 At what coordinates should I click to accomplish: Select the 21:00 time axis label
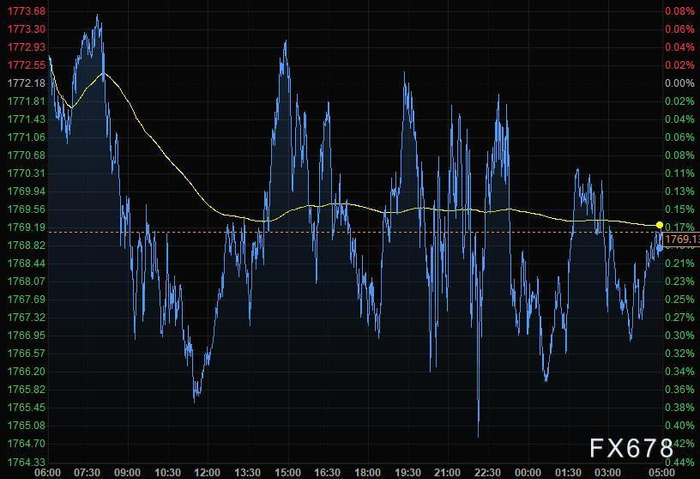pyautogui.click(x=447, y=473)
